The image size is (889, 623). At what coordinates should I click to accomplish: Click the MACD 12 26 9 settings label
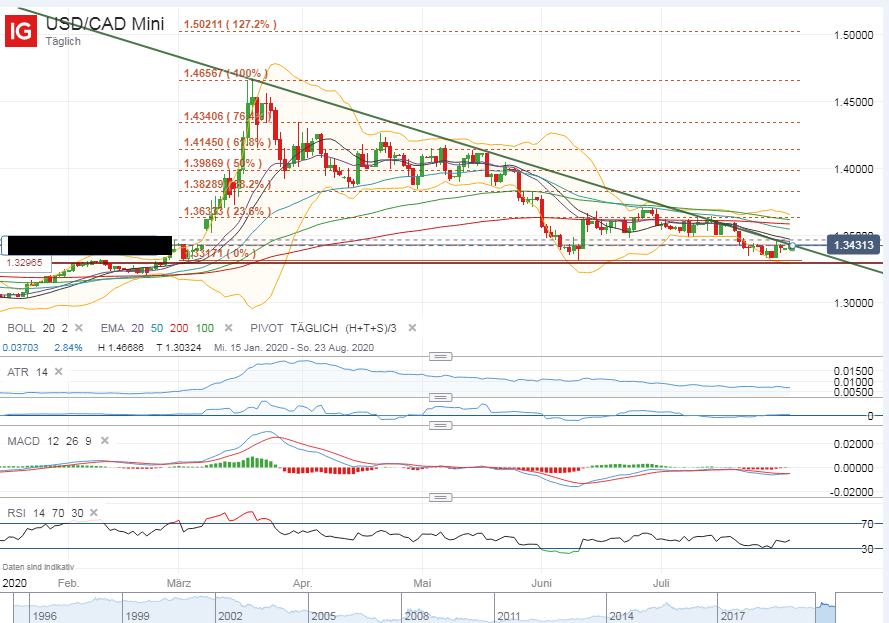50,441
